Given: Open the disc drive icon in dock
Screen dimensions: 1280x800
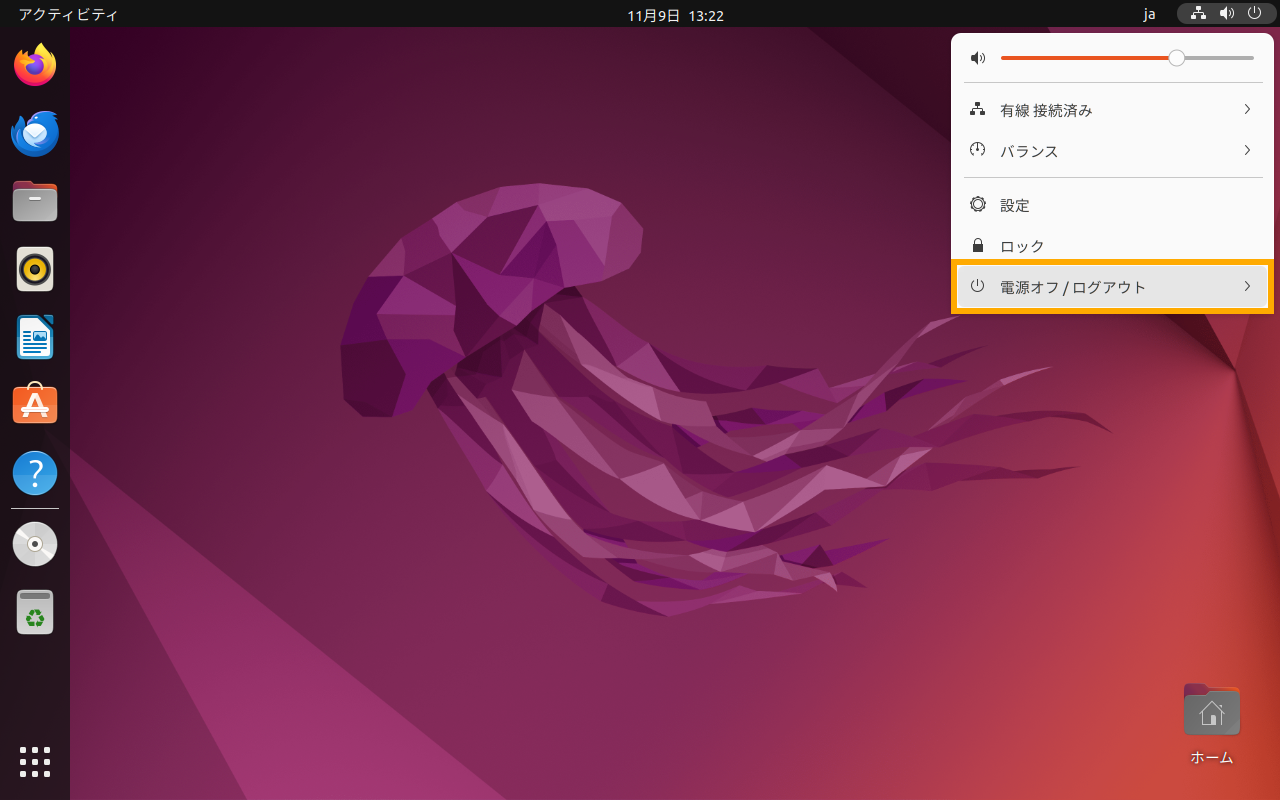Looking at the screenshot, I should tap(35, 544).
